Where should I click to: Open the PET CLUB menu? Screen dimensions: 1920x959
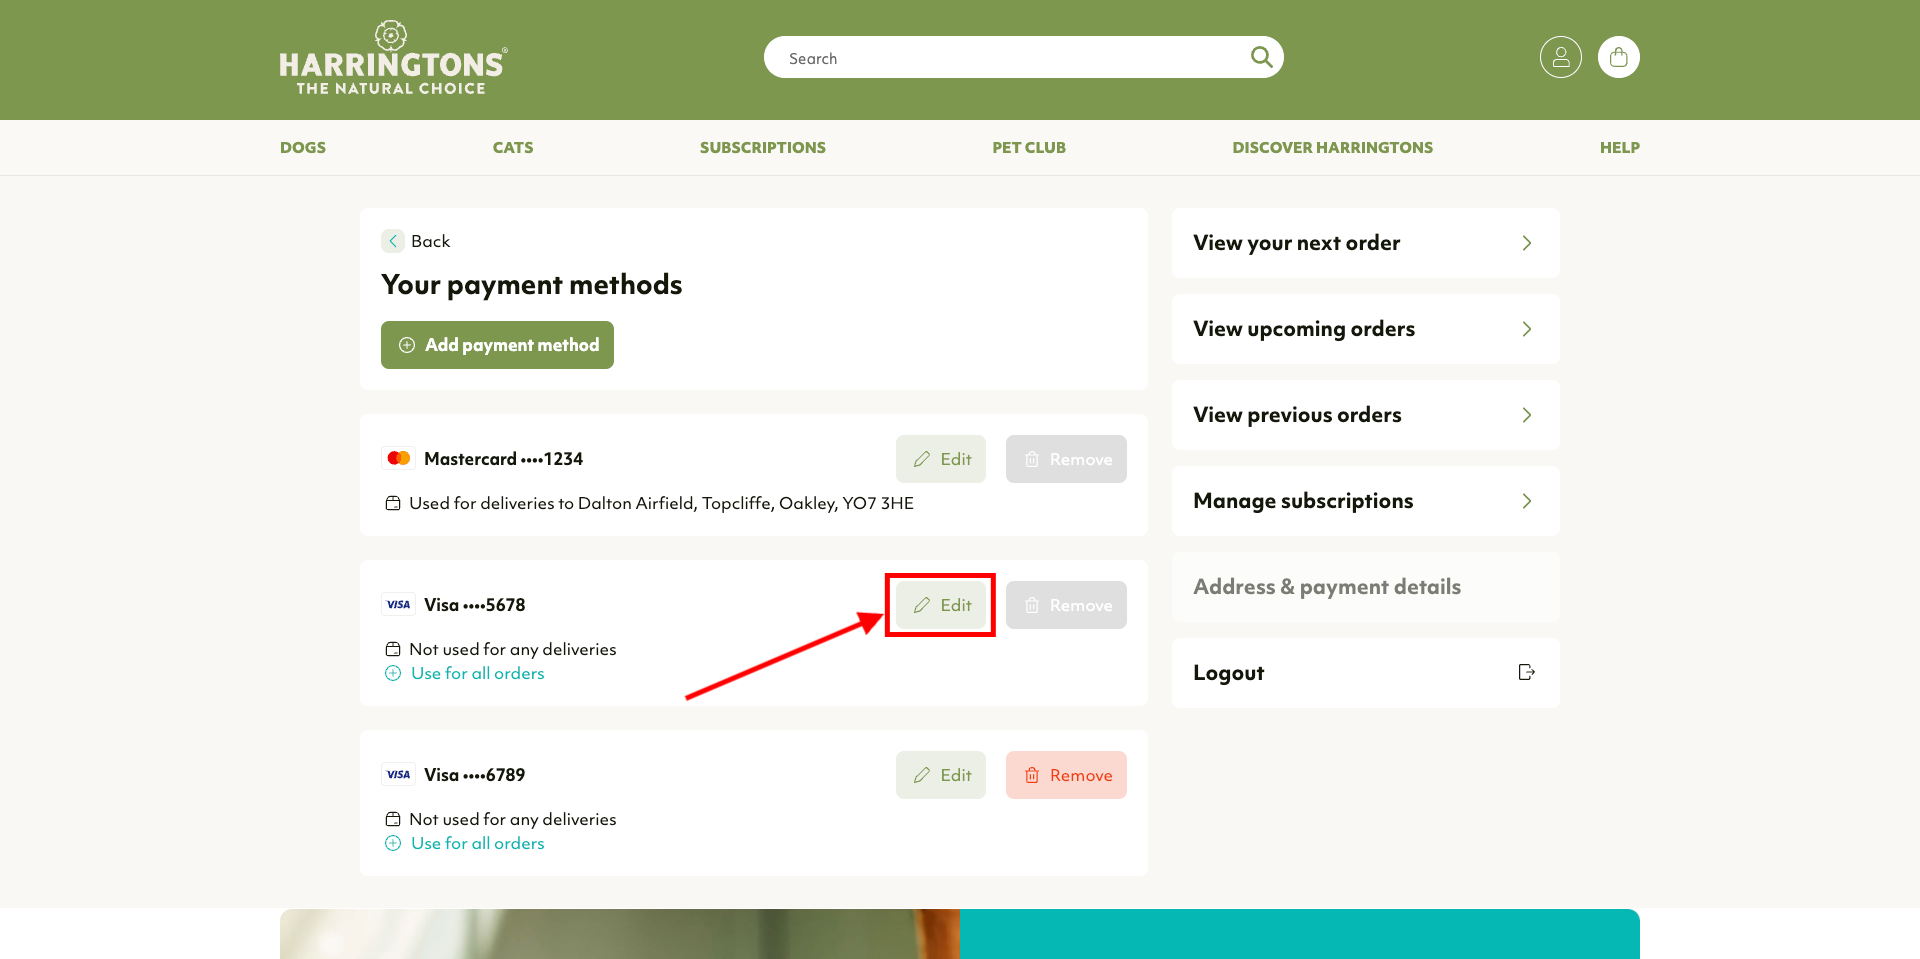[x=1029, y=147]
